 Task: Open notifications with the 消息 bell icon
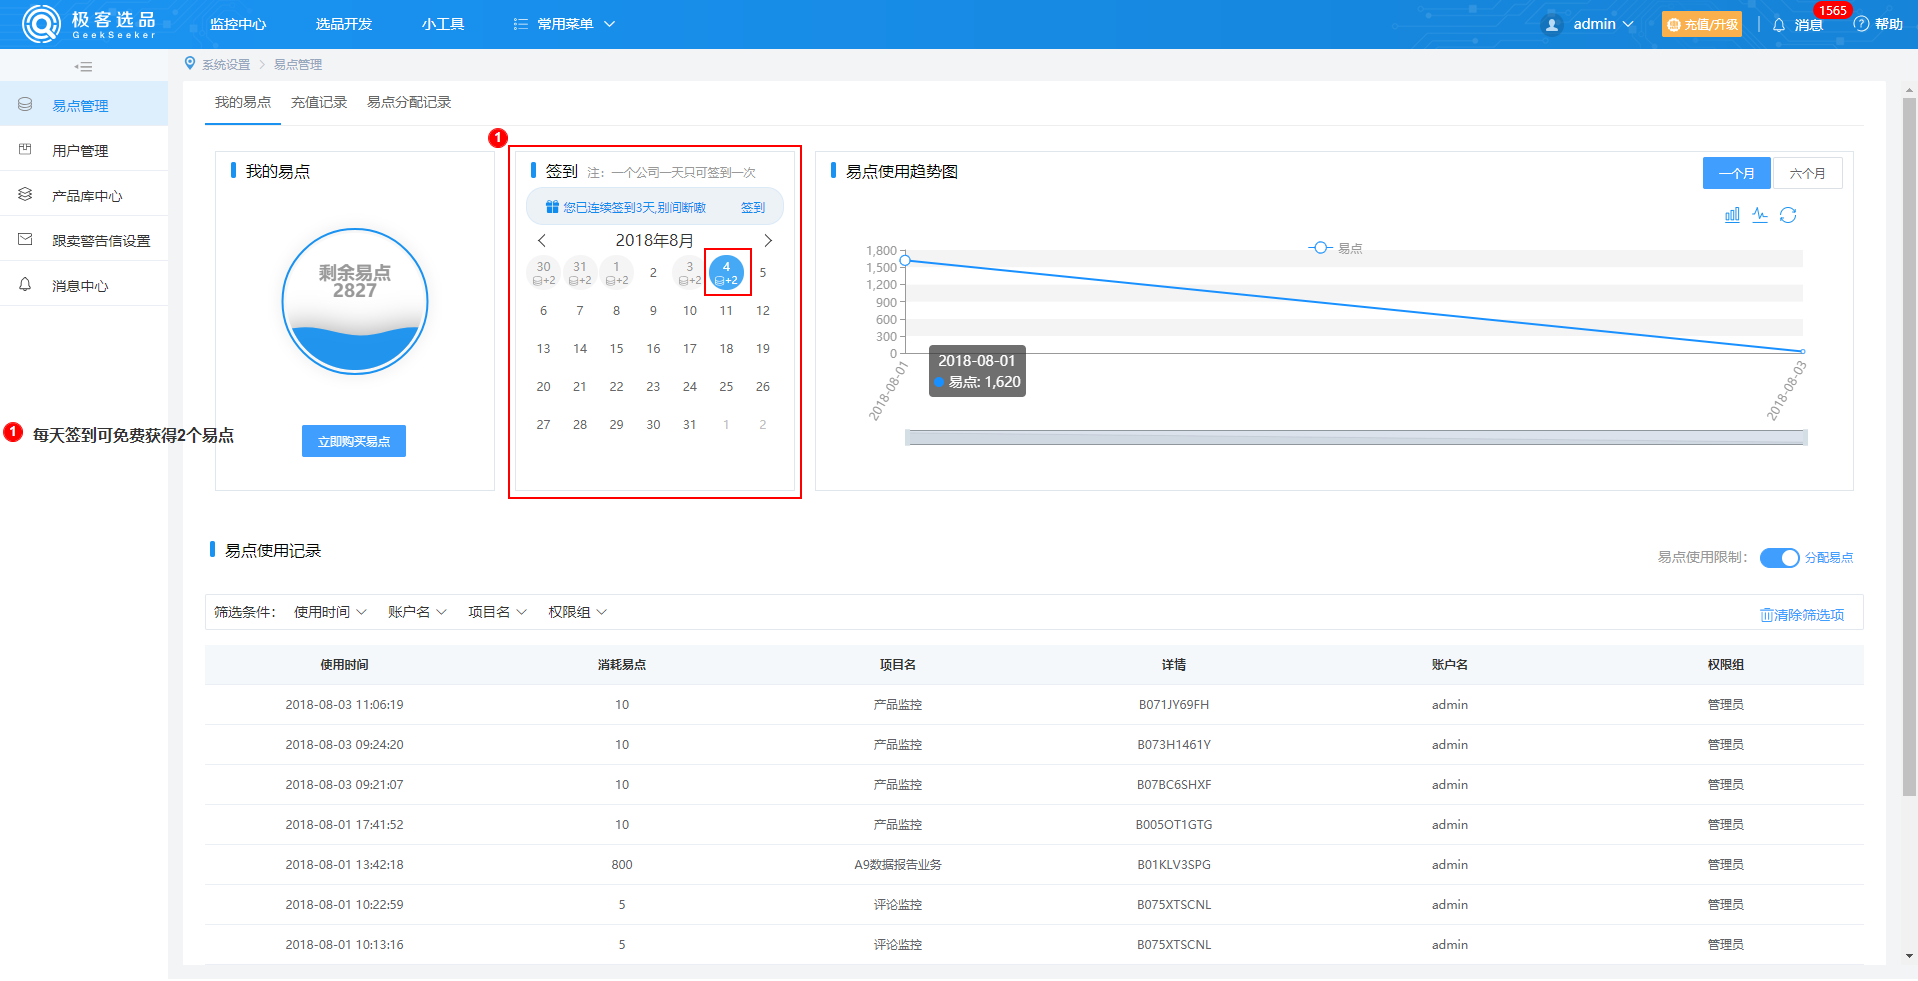[1779, 24]
